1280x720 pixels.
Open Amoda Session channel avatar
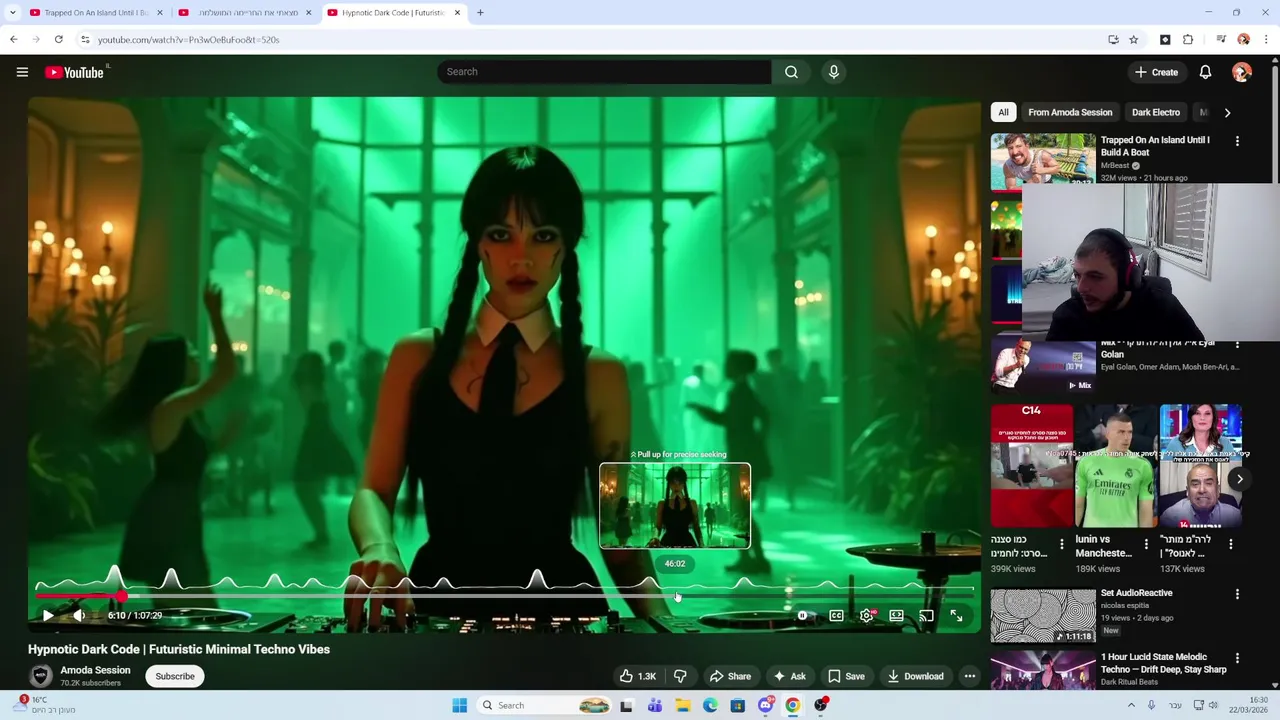[41, 676]
